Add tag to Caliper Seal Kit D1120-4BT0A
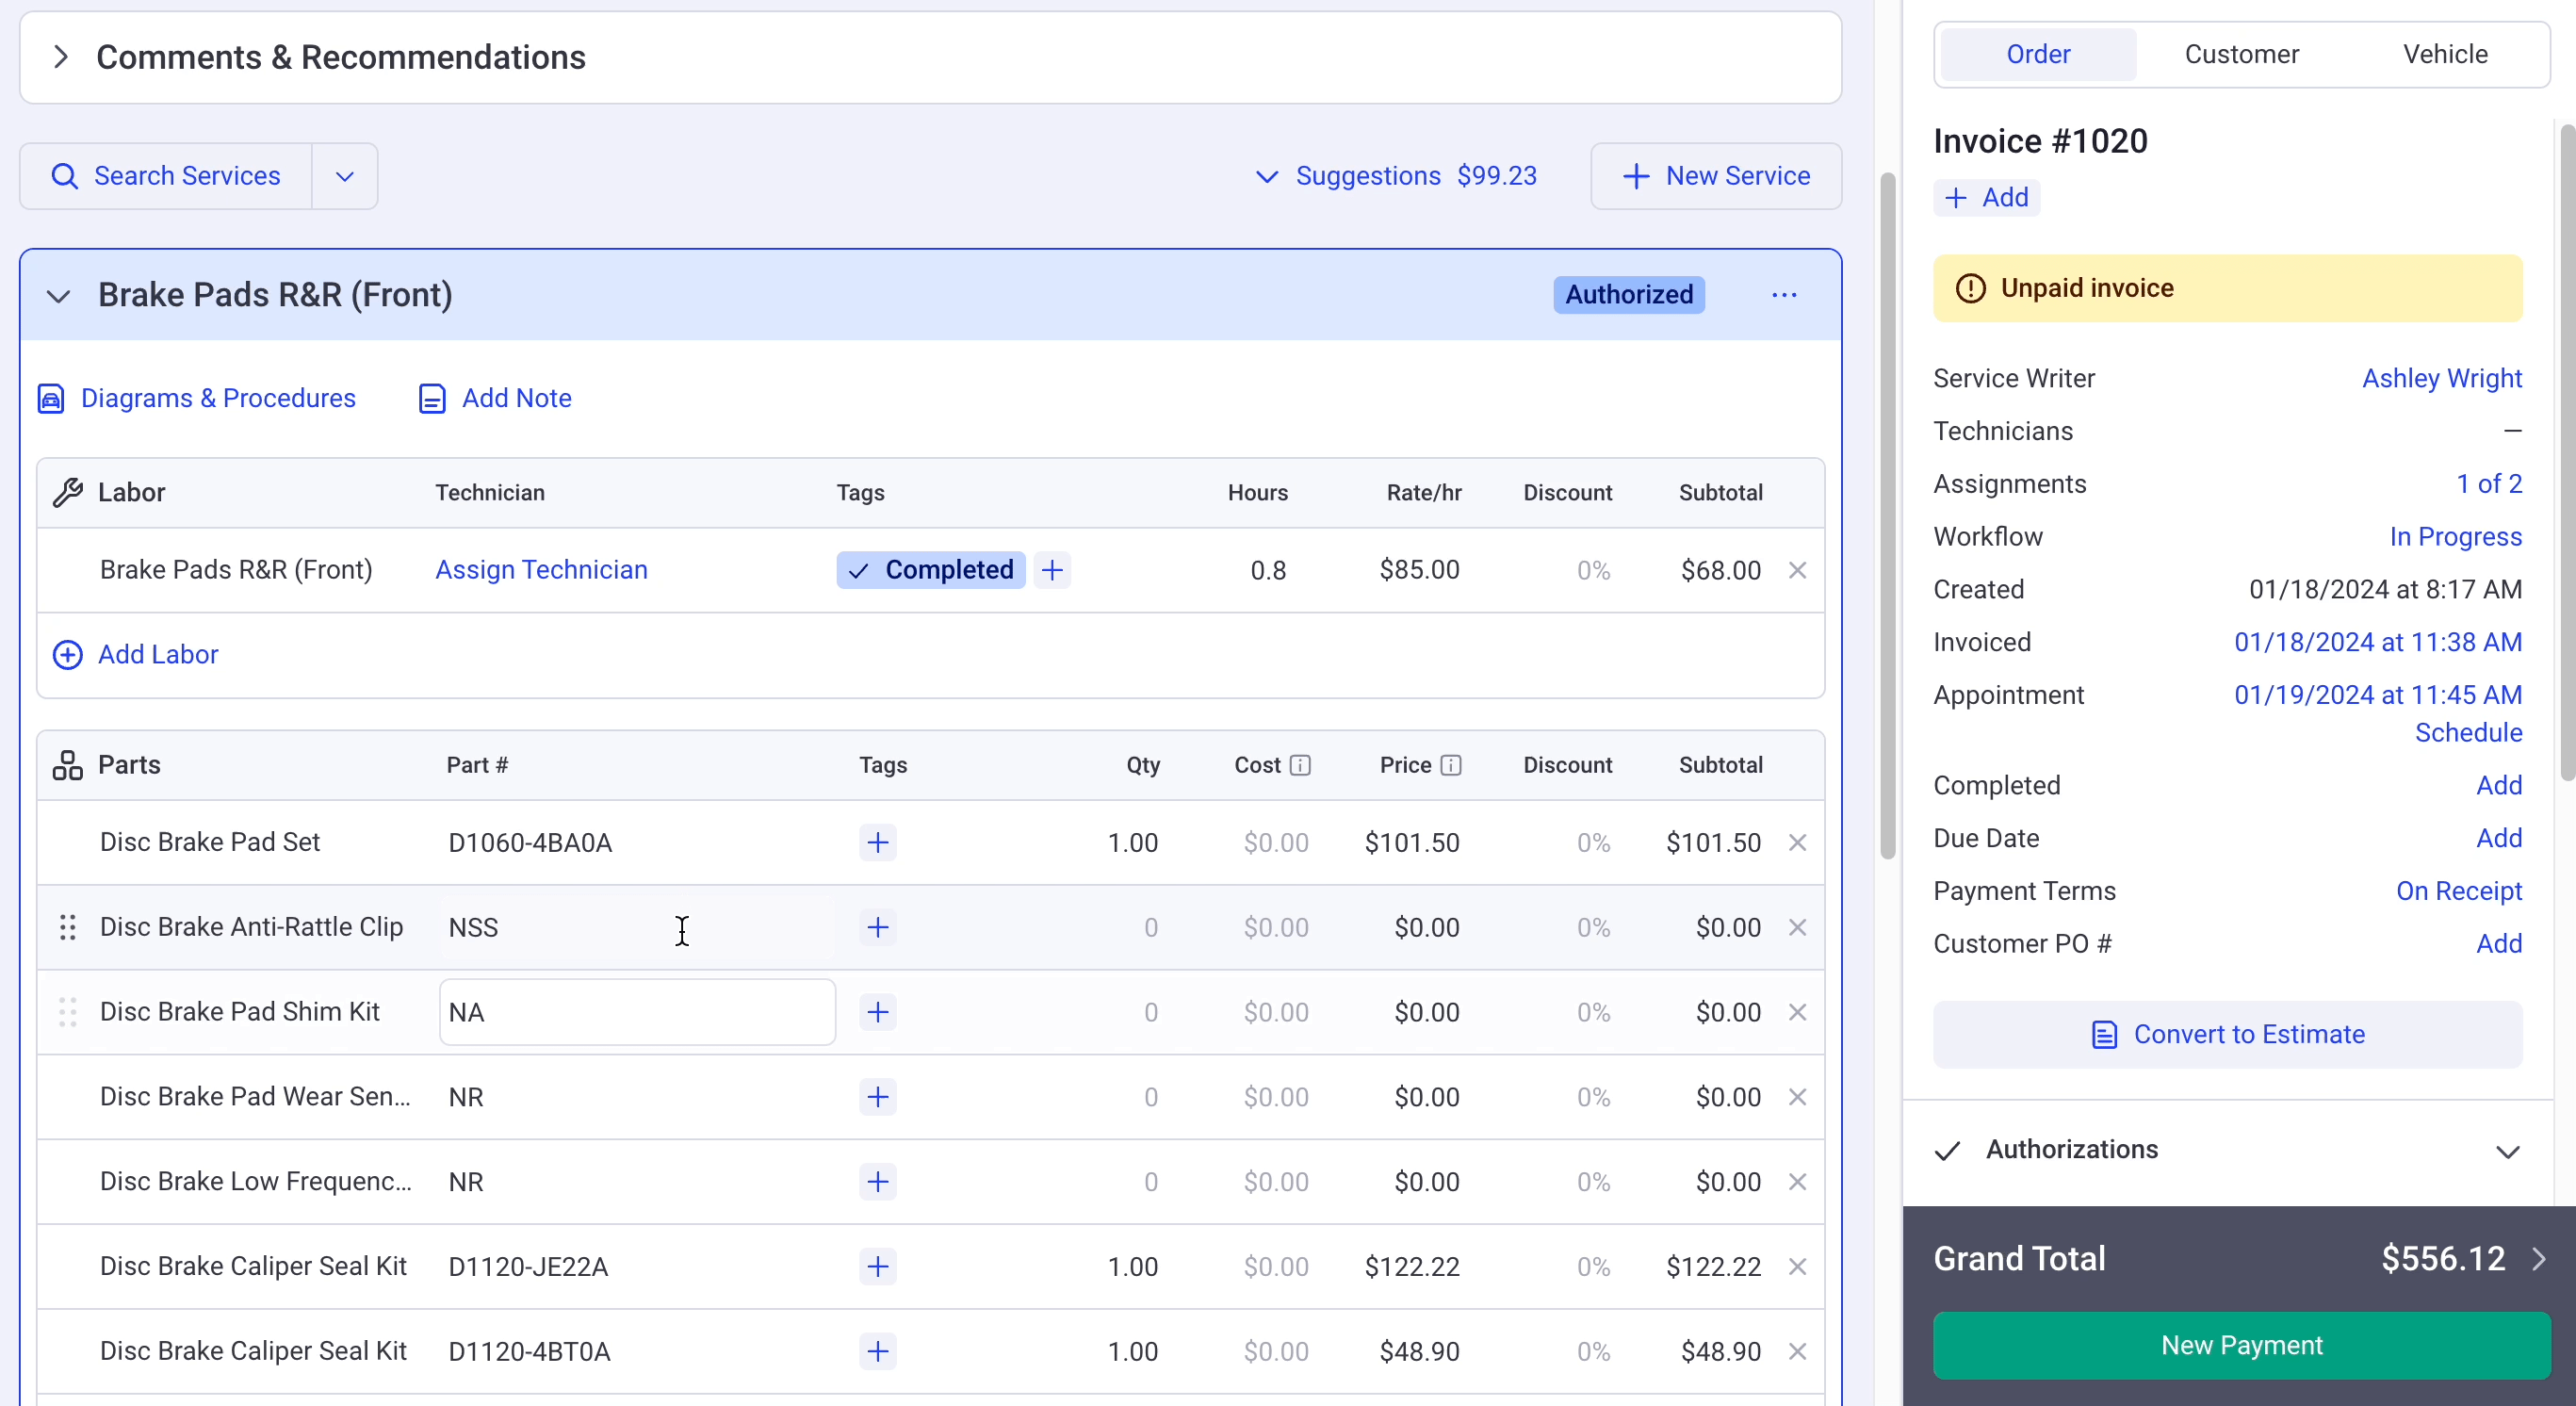The width and height of the screenshot is (2576, 1406). tap(878, 1352)
